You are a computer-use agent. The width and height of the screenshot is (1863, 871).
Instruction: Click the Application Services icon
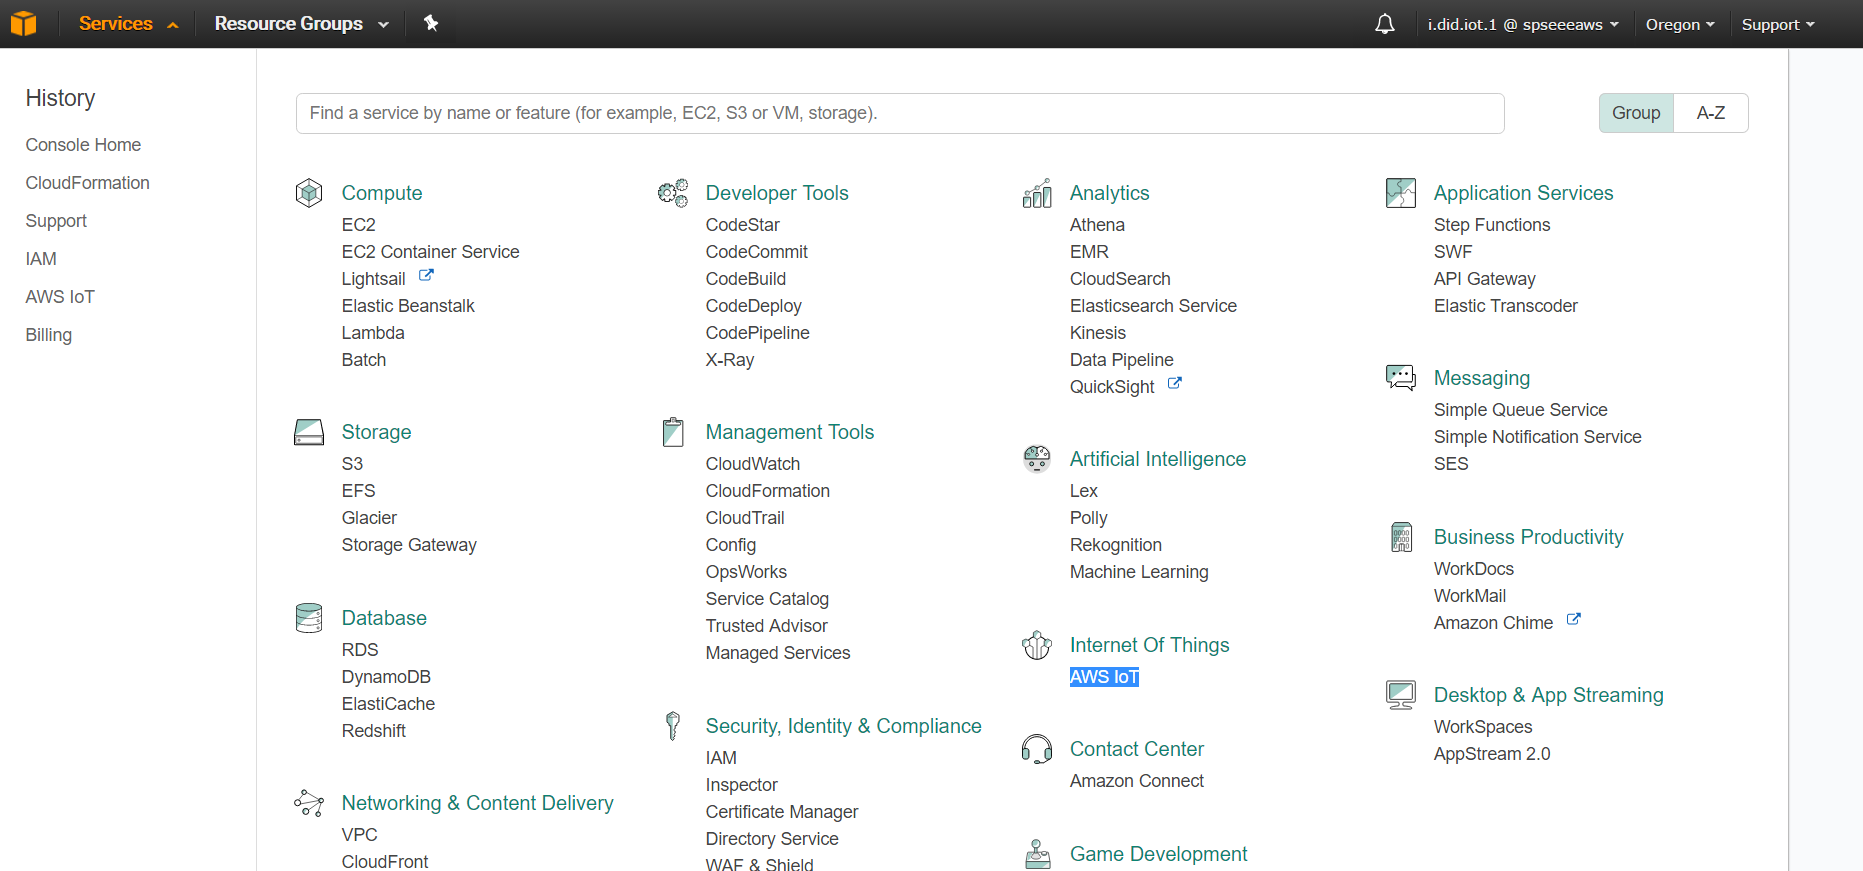click(1401, 193)
